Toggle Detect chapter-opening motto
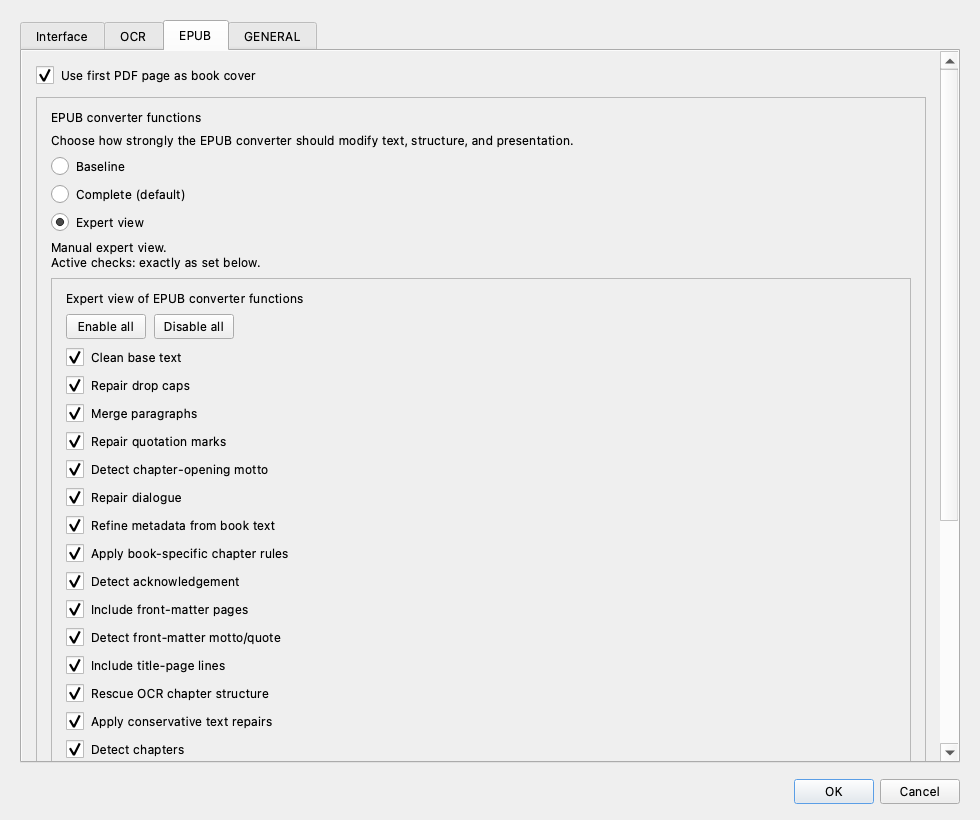Screen dimensions: 980x820 click(x=75, y=469)
